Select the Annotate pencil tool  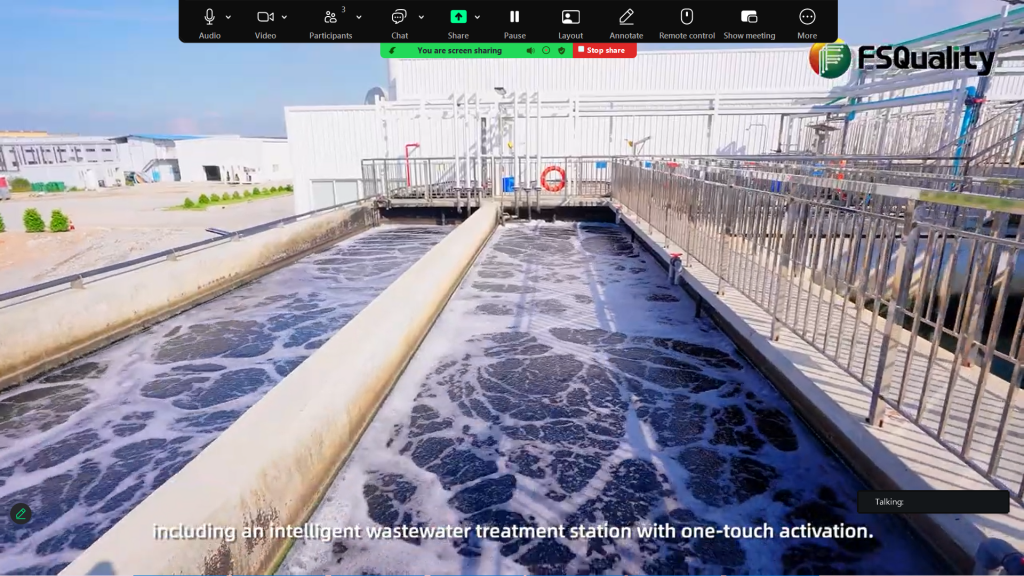tap(626, 17)
